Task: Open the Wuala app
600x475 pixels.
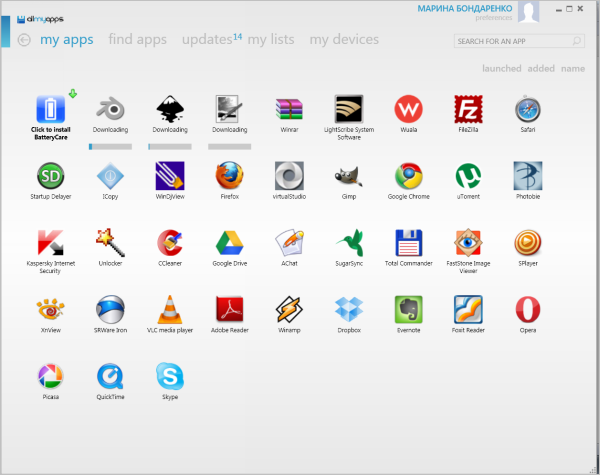Action: [409, 109]
